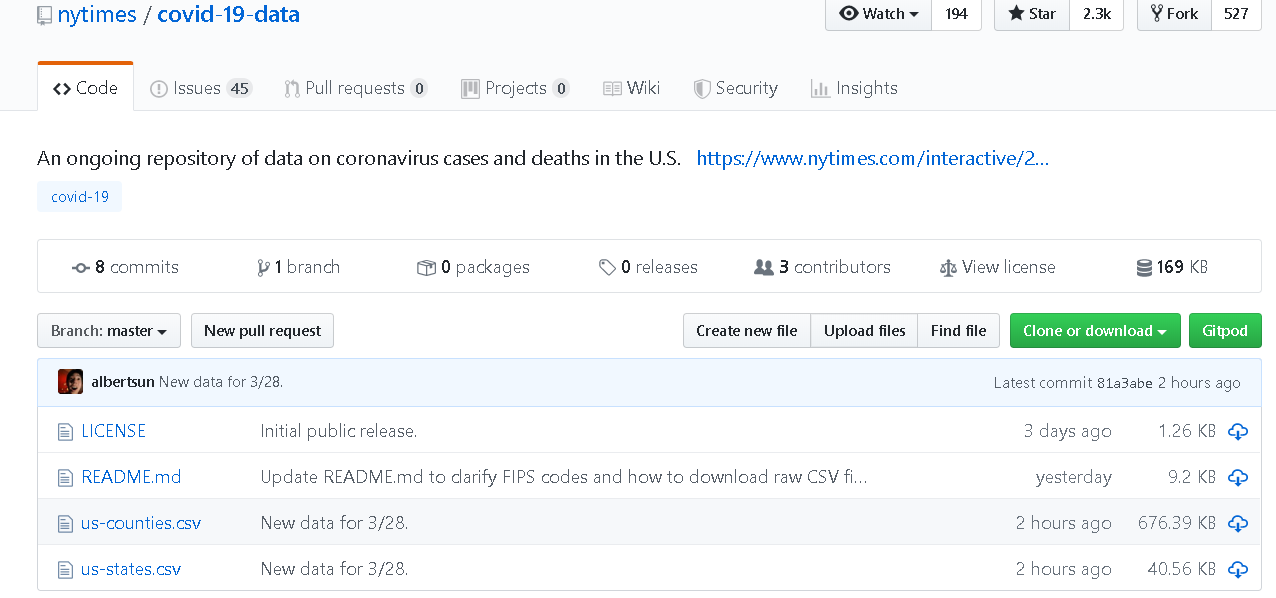This screenshot has width=1276, height=598.
Task: Click the download cloud icon for LICENSE
Action: pyautogui.click(x=1238, y=431)
